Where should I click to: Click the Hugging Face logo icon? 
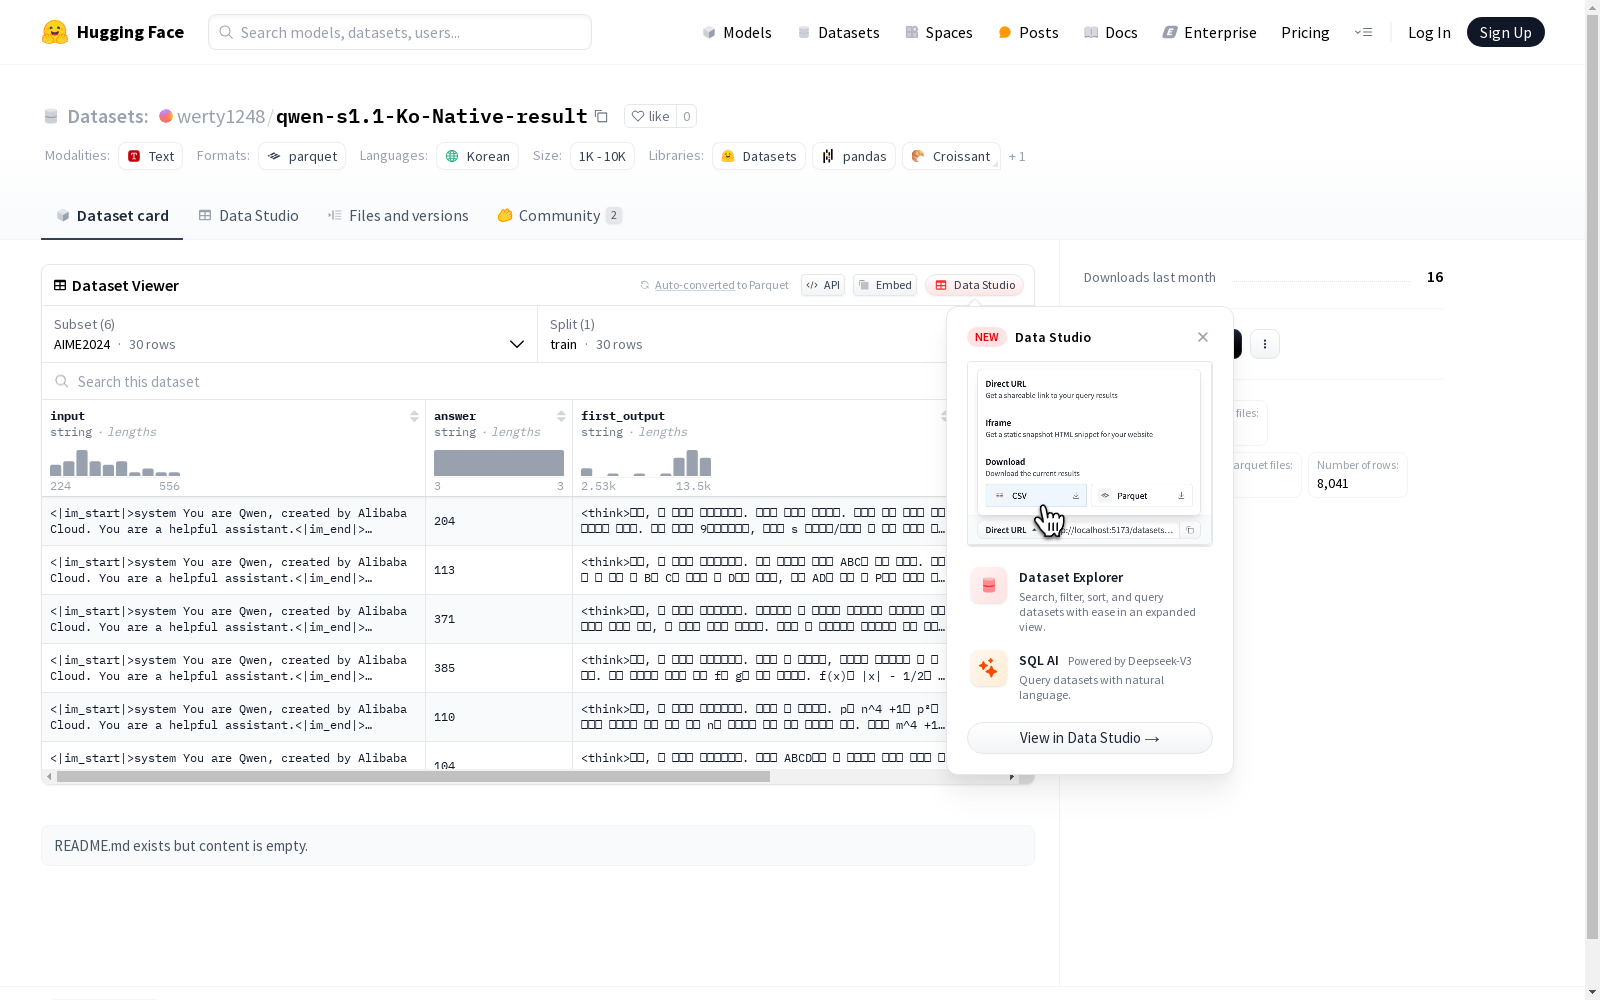[x=55, y=32]
